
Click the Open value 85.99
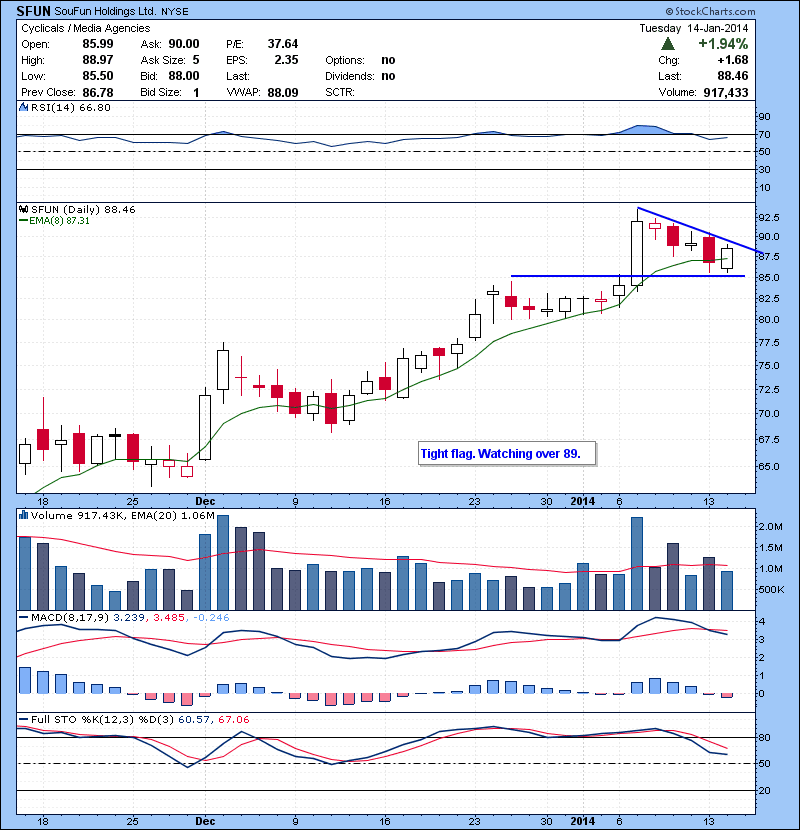click(x=98, y=44)
